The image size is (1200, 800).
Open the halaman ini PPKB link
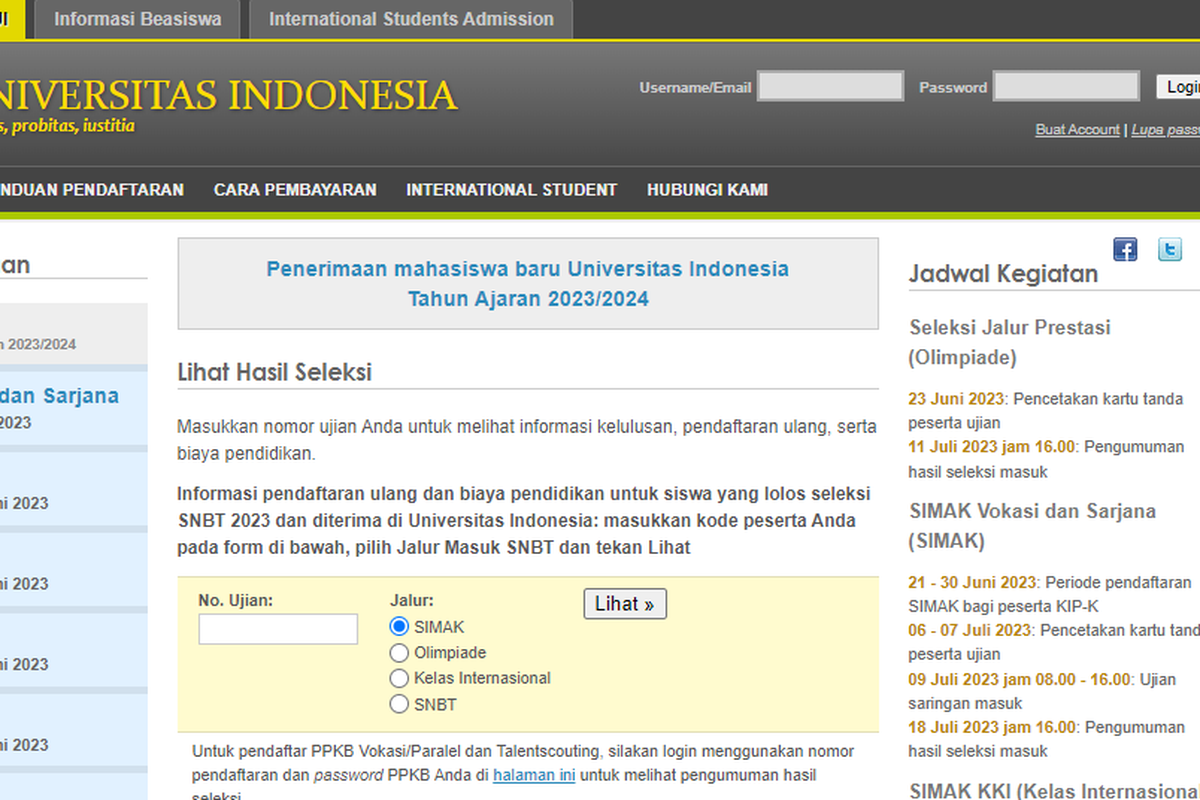point(534,774)
